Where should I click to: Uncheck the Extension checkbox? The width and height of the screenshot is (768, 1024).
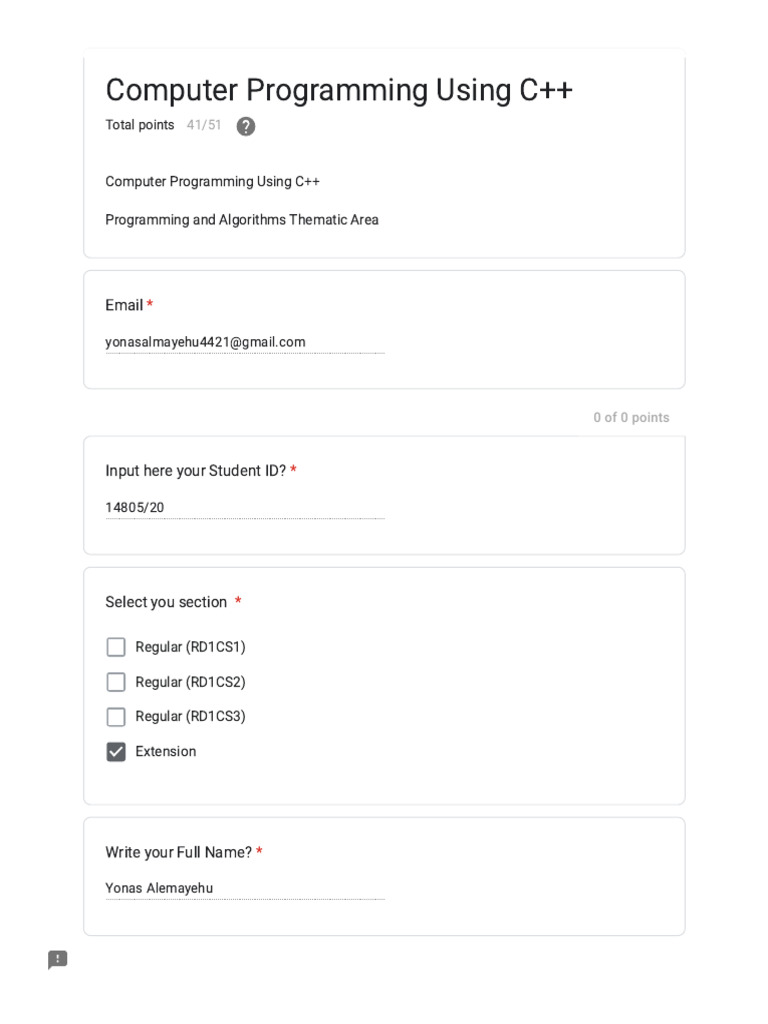(116, 752)
